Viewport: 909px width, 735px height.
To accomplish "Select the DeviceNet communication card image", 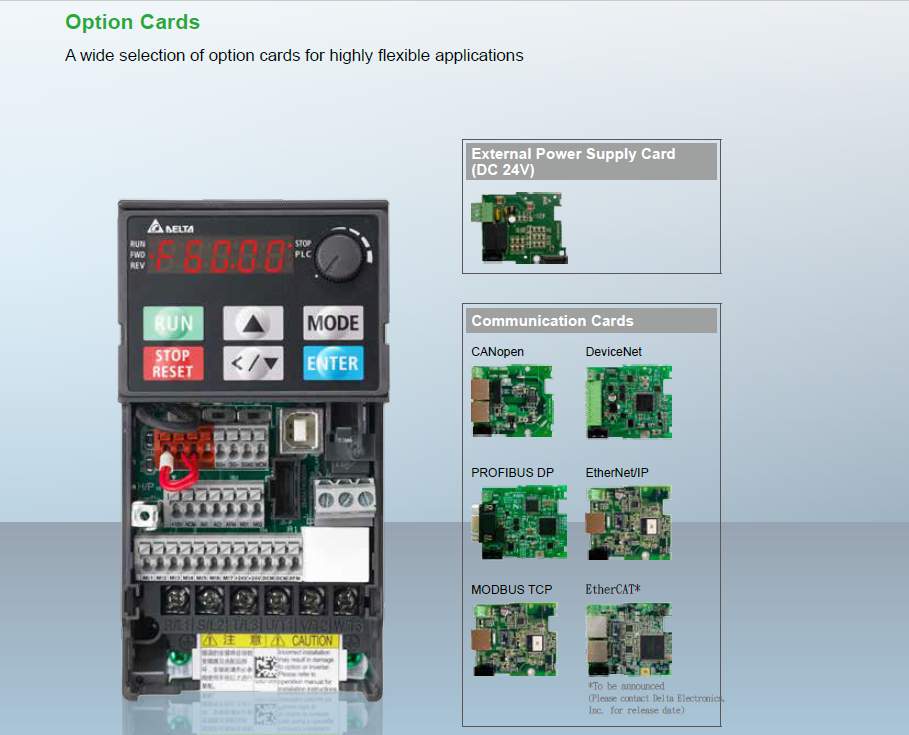I will pos(628,402).
